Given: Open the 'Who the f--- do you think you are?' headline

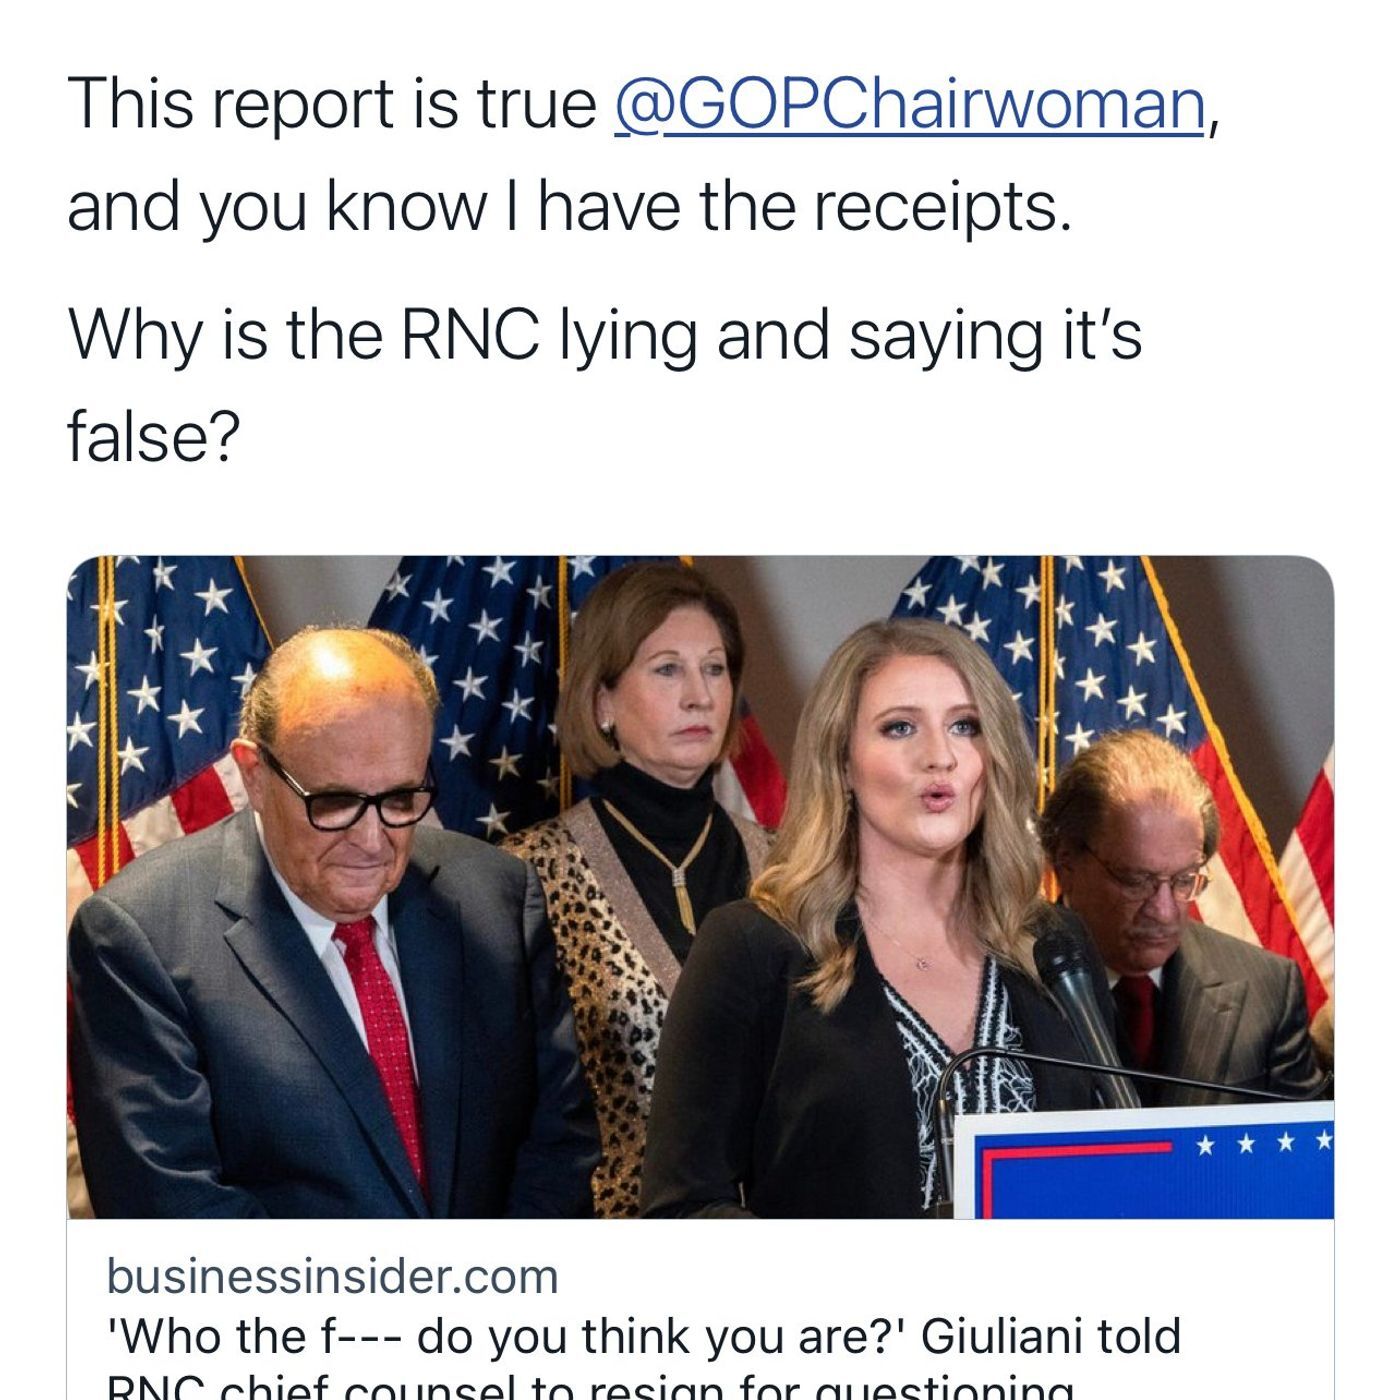Looking at the screenshot, I should coord(644,1336).
